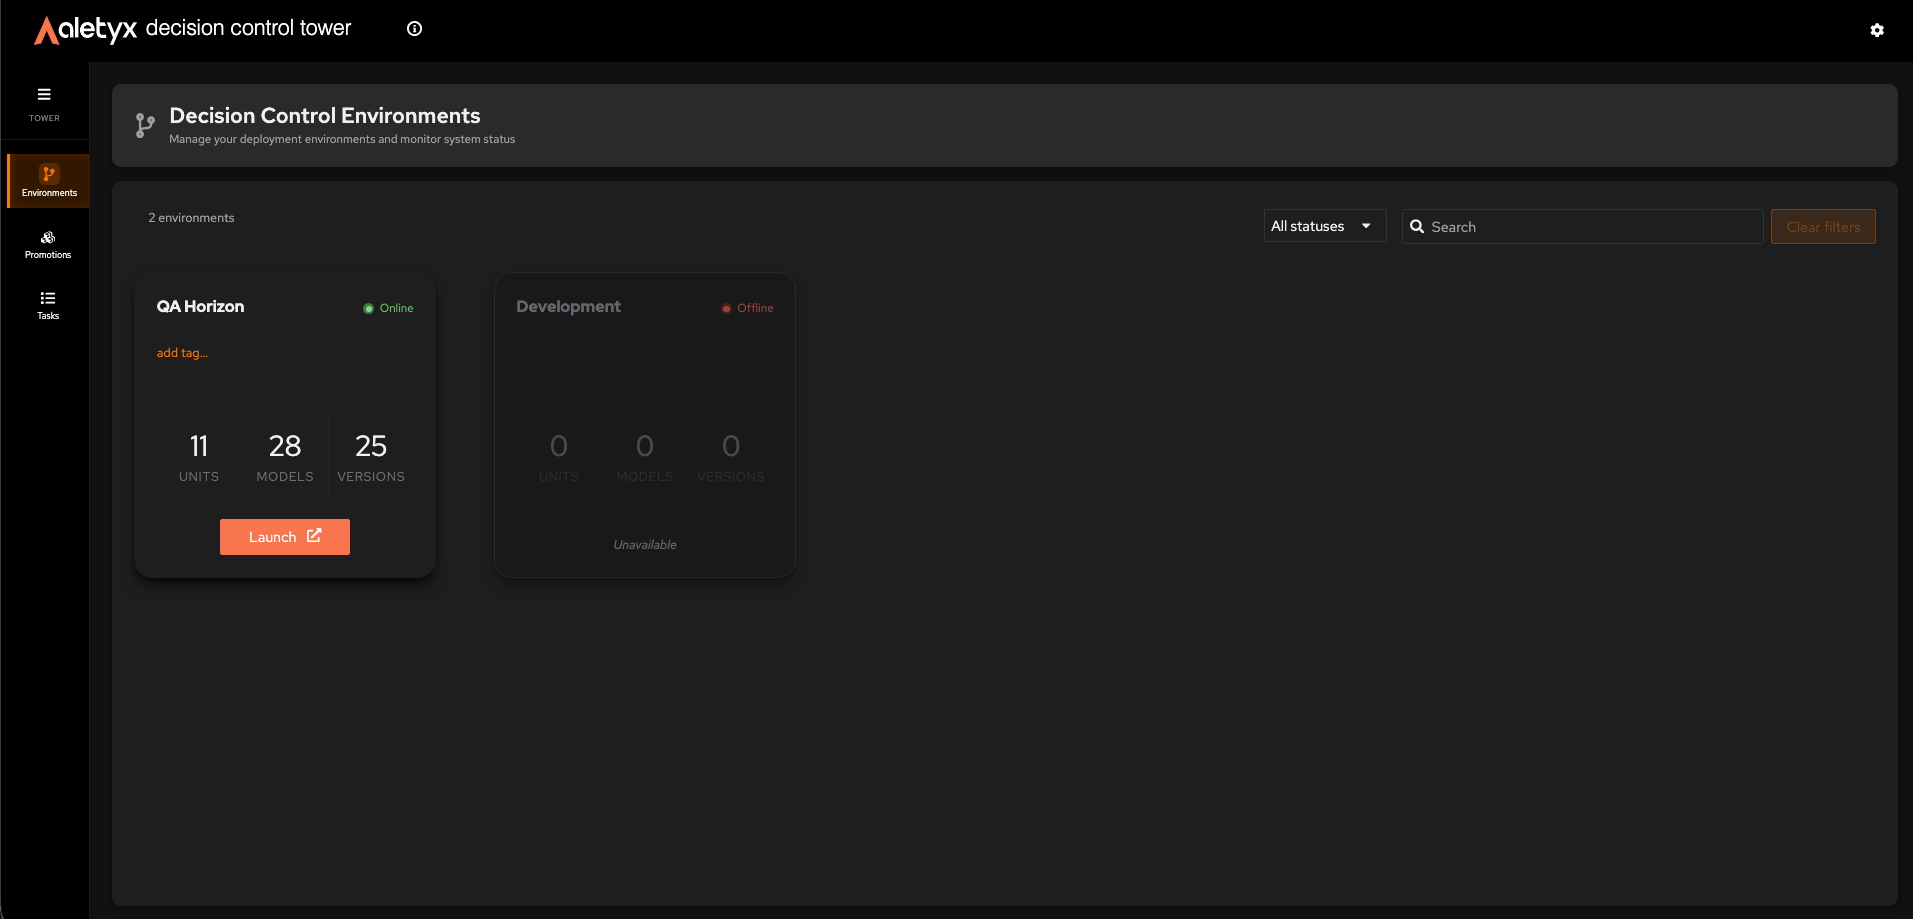Click the Unavailable label on Development card

coord(645,545)
